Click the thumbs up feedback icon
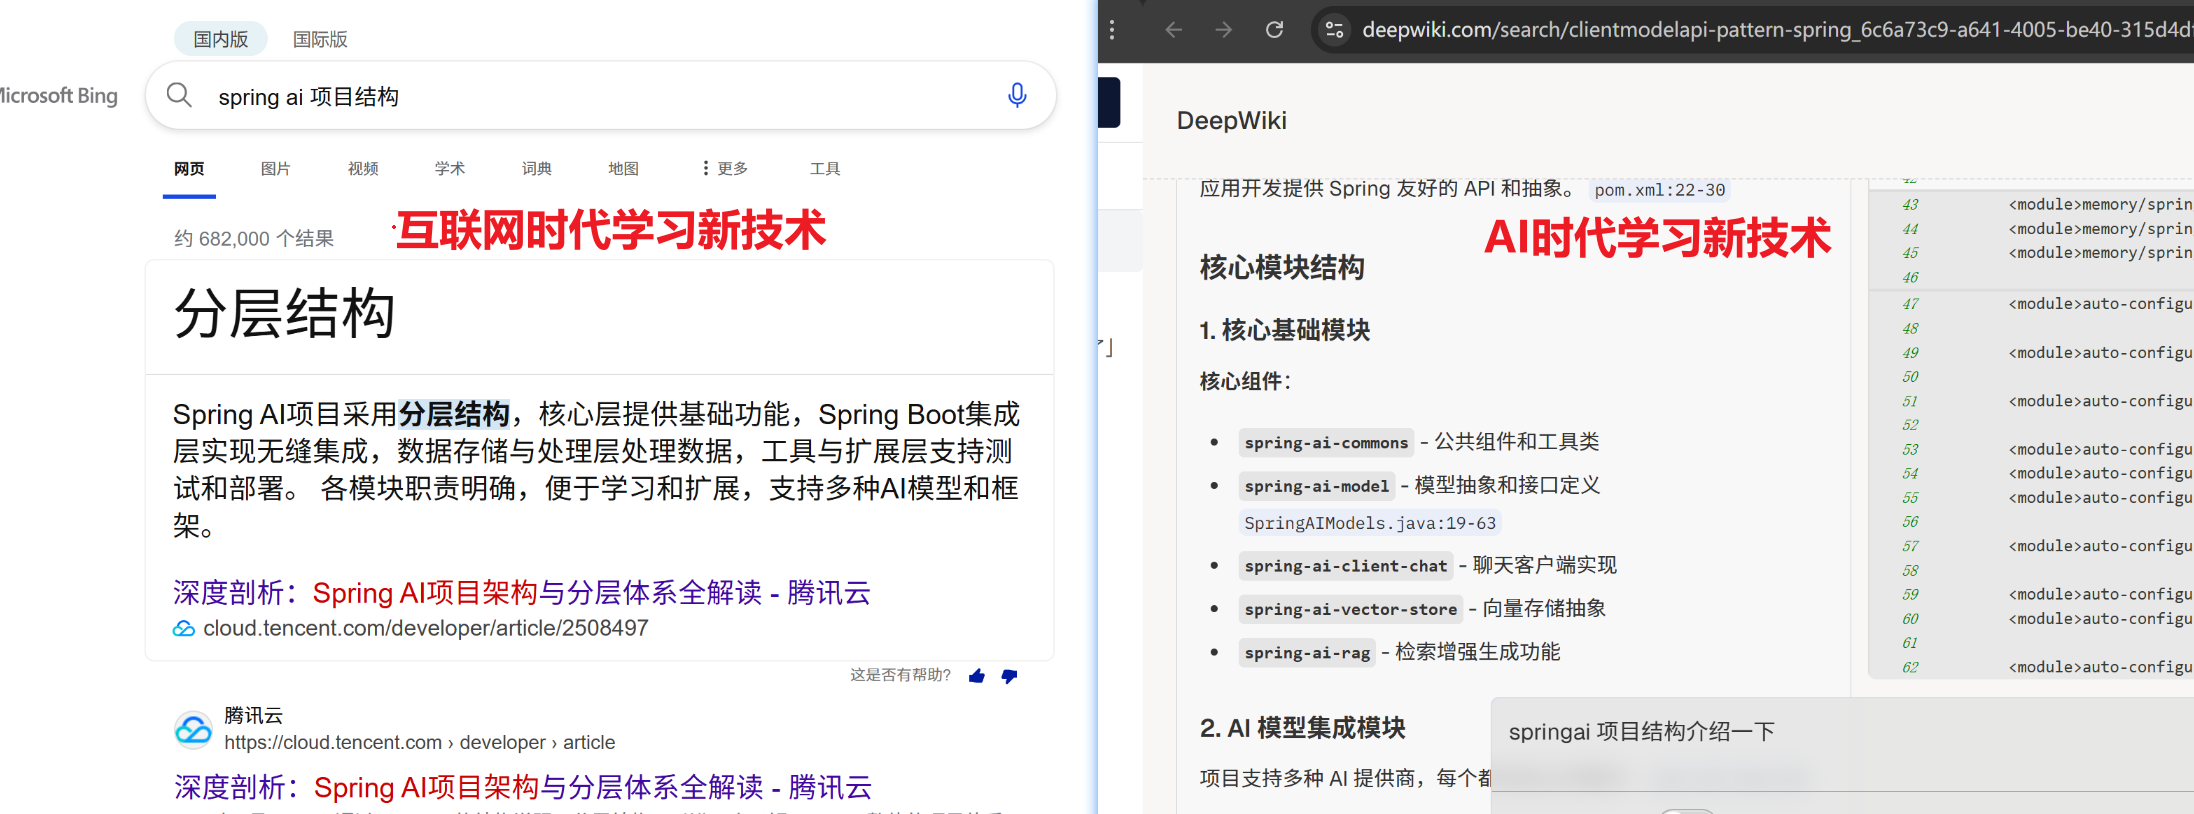The height and width of the screenshot is (814, 2194). click(x=977, y=677)
